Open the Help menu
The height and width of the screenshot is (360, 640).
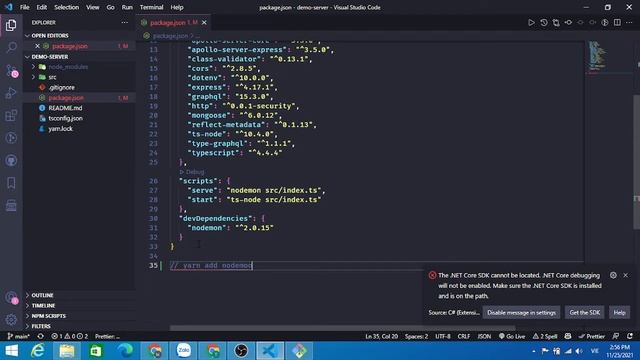coord(177,7)
